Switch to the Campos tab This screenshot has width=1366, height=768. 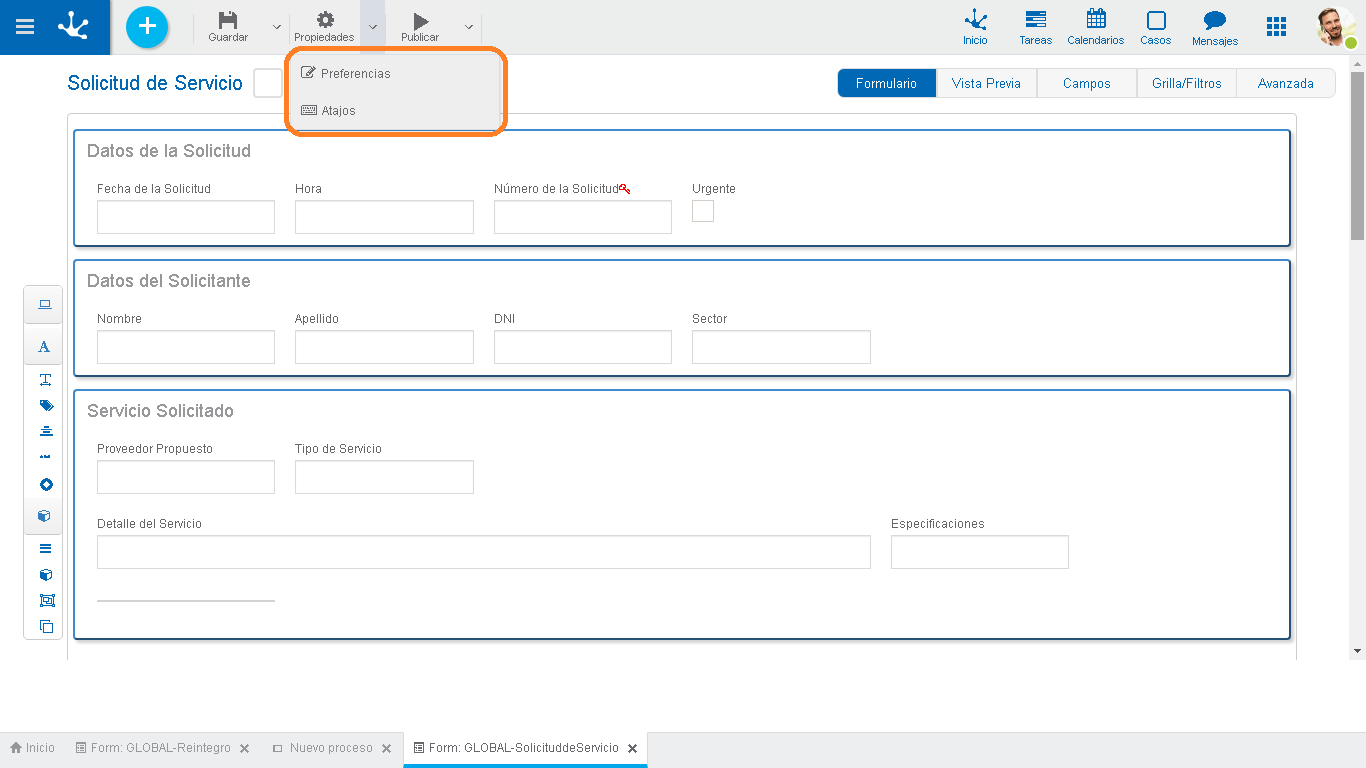click(1086, 83)
